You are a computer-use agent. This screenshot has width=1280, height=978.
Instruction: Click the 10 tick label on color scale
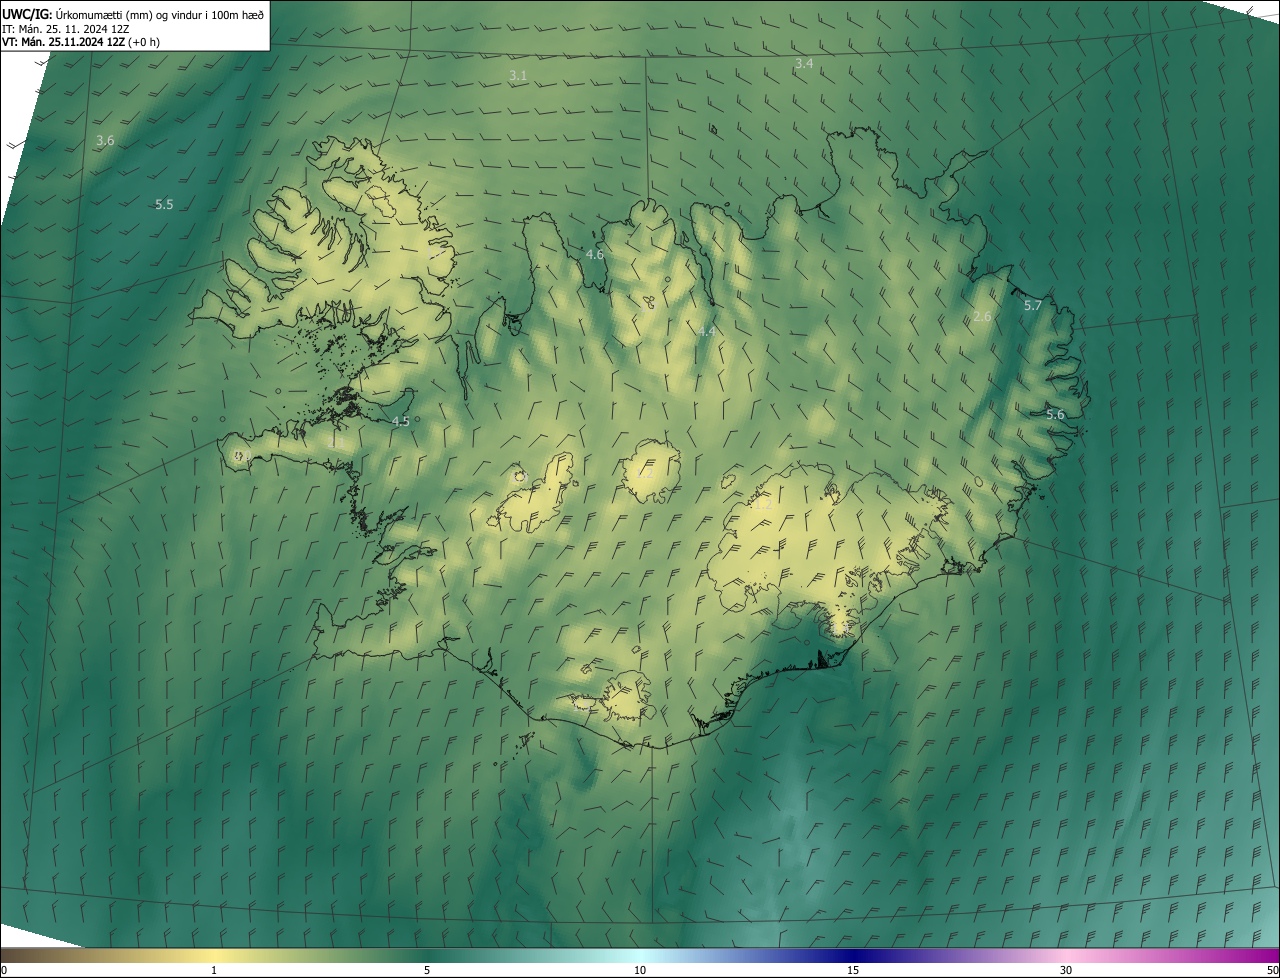coord(640,970)
